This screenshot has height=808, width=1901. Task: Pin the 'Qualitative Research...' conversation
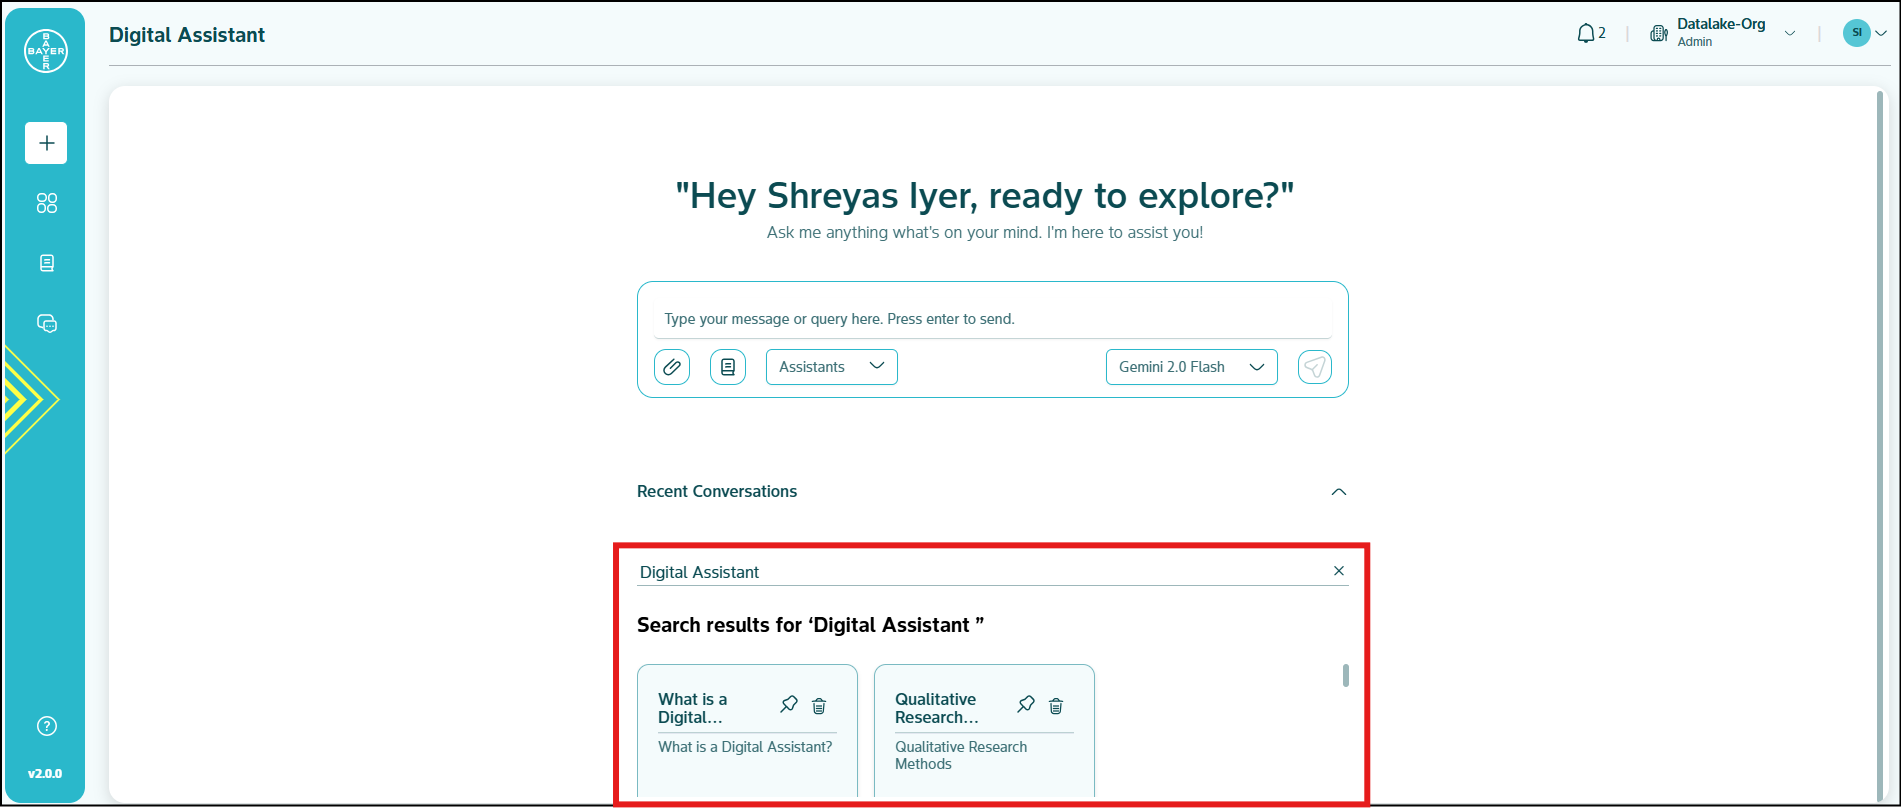(1026, 705)
